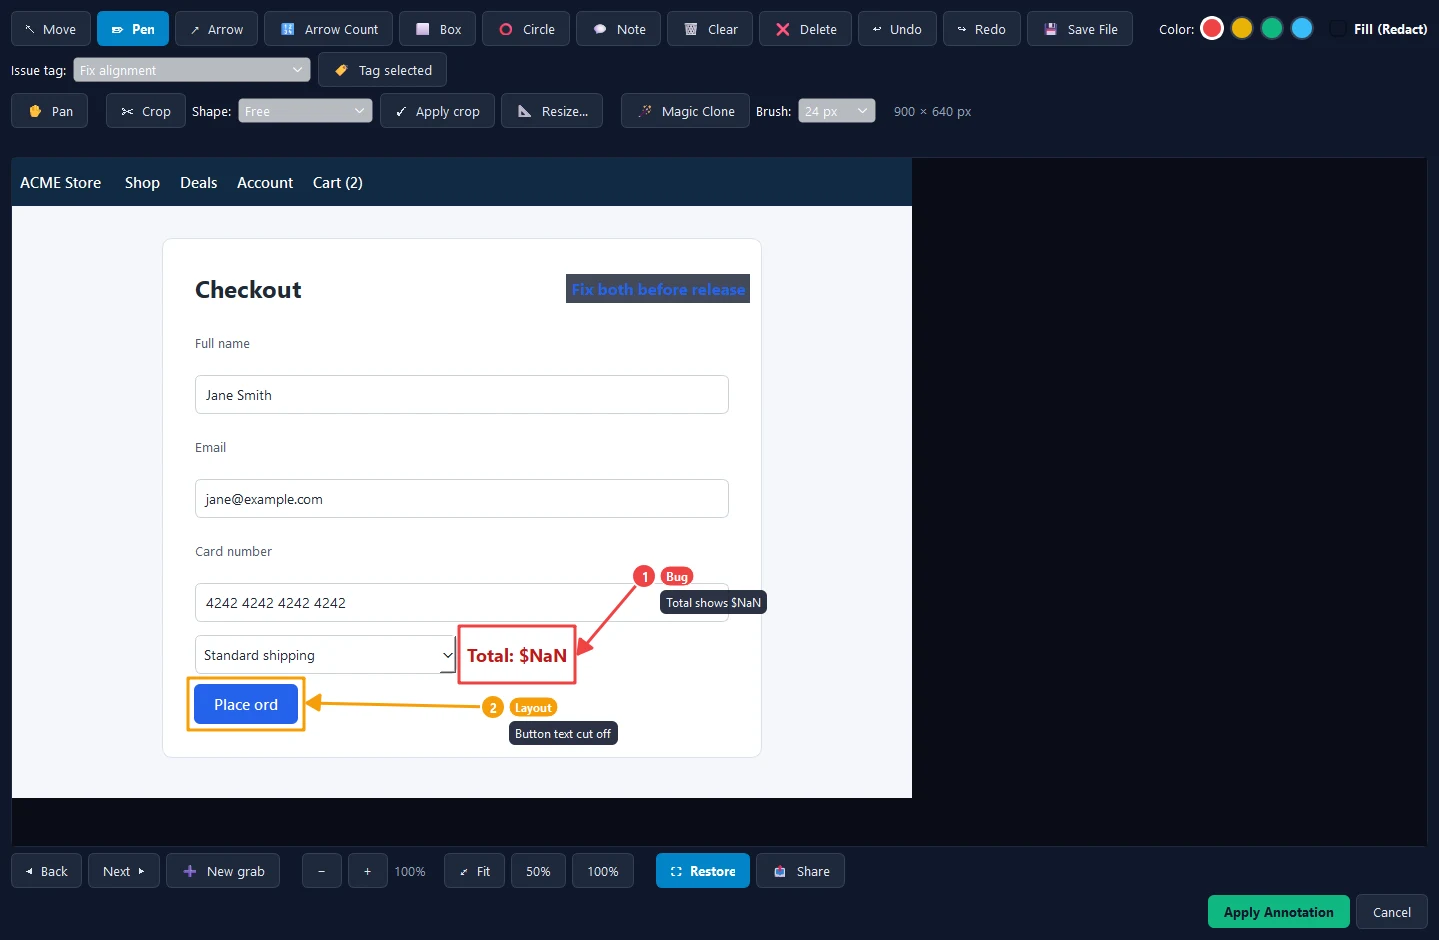
Task: Open the Magic Clone tool
Action: tap(685, 111)
